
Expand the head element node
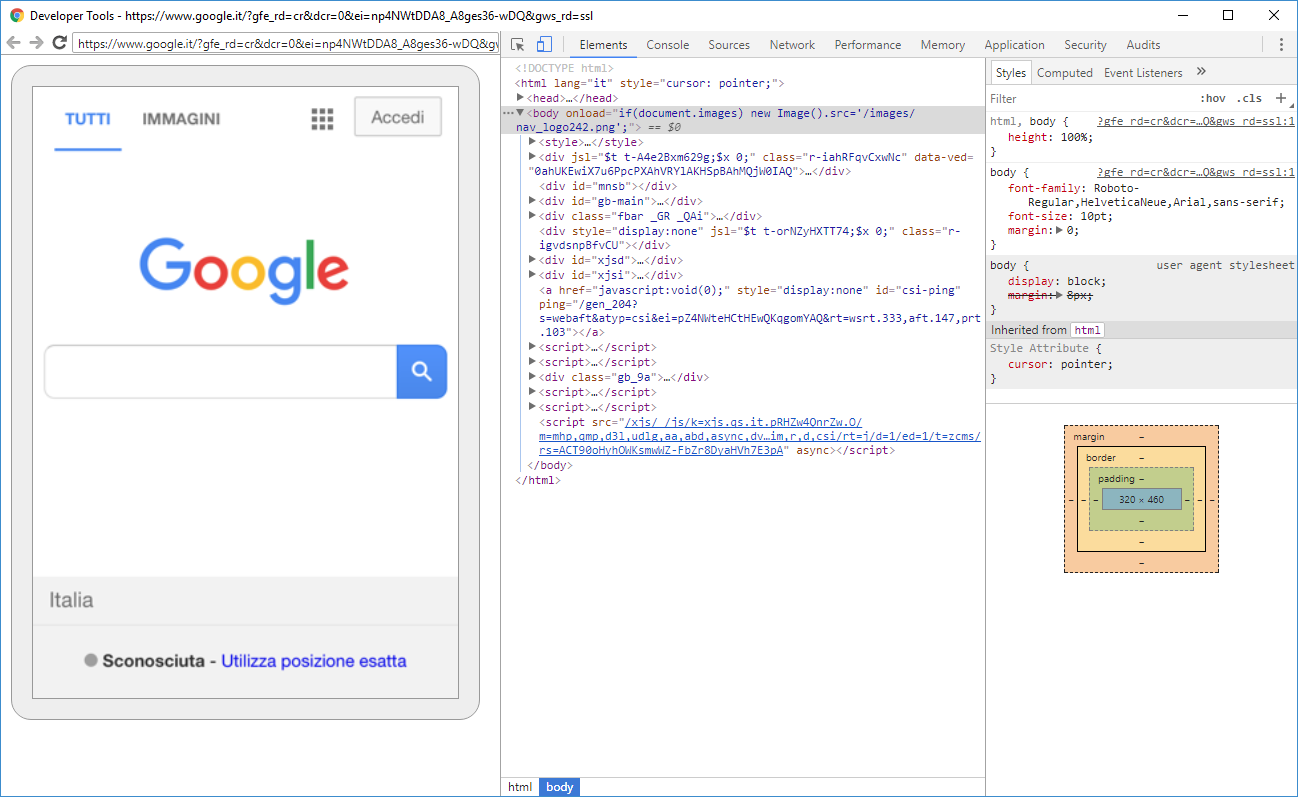tap(520, 98)
